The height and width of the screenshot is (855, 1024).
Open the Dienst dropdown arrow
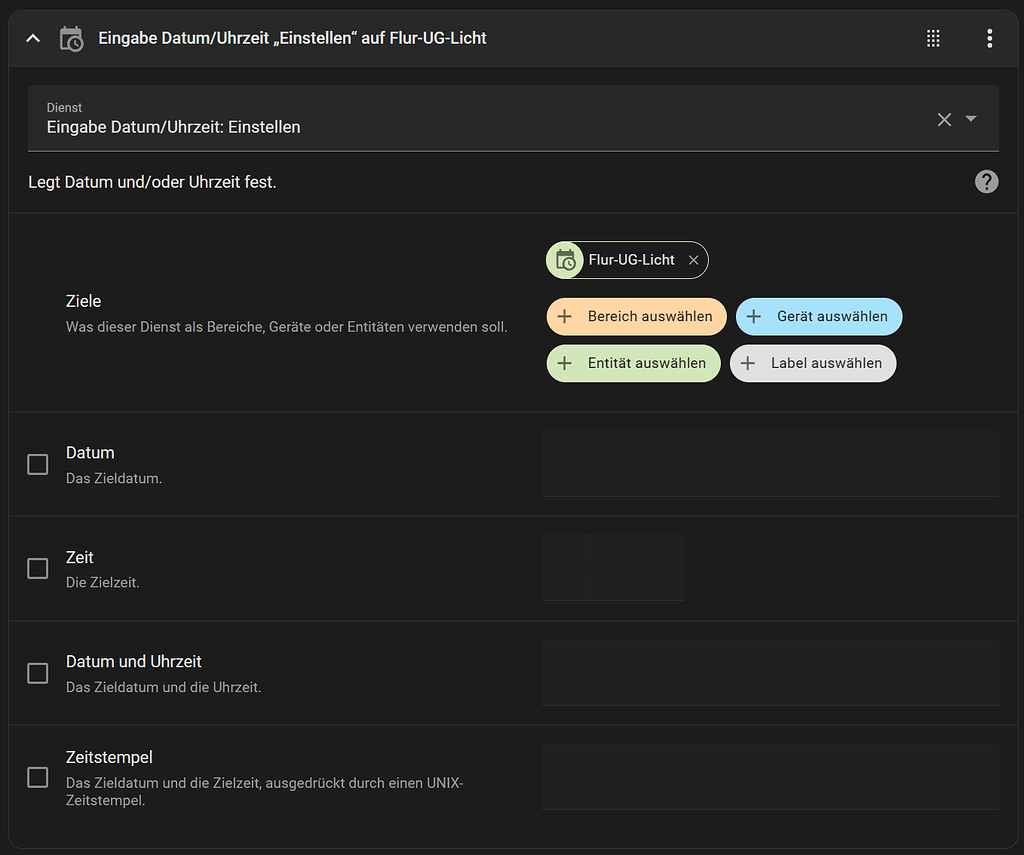[971, 119]
